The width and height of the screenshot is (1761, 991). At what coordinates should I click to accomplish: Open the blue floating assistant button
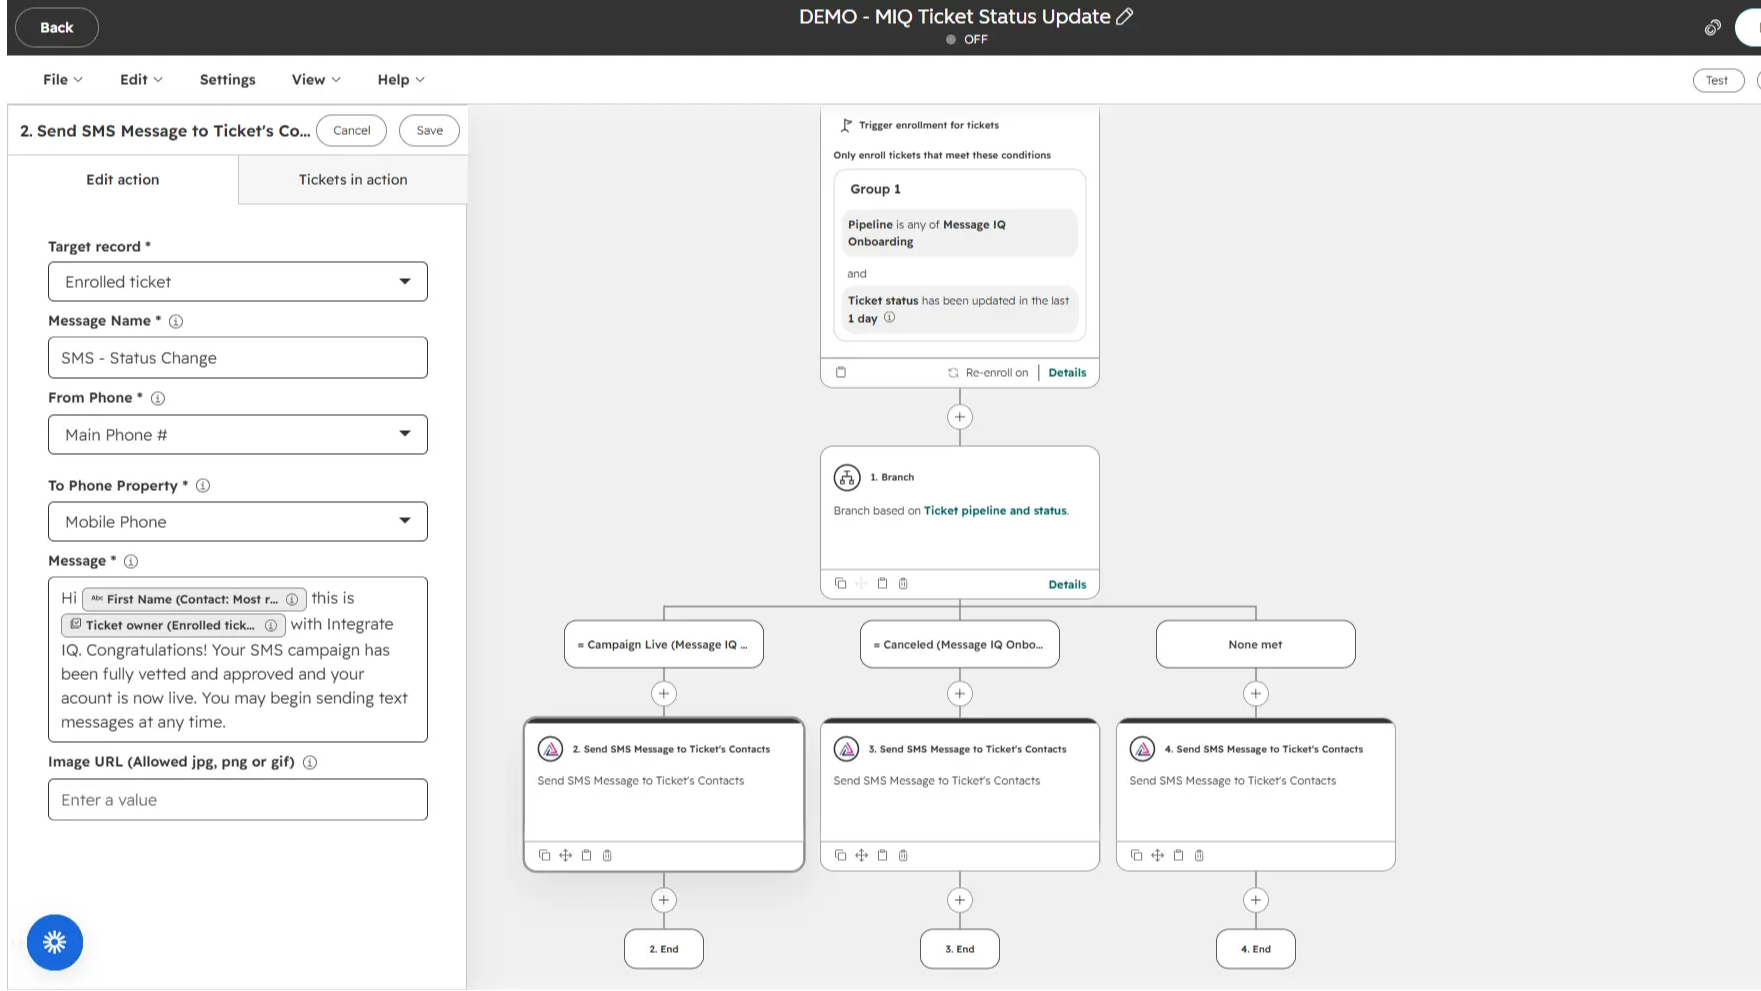[55, 942]
